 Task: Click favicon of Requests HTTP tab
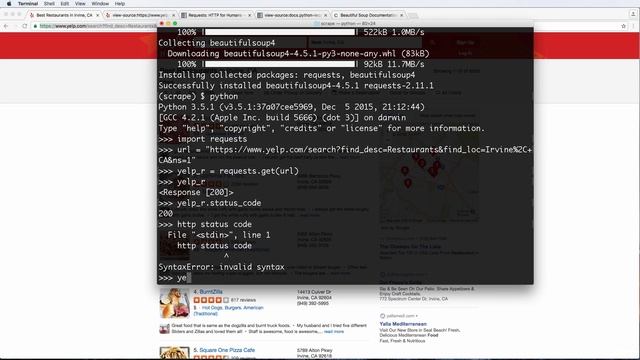tap(184, 15)
